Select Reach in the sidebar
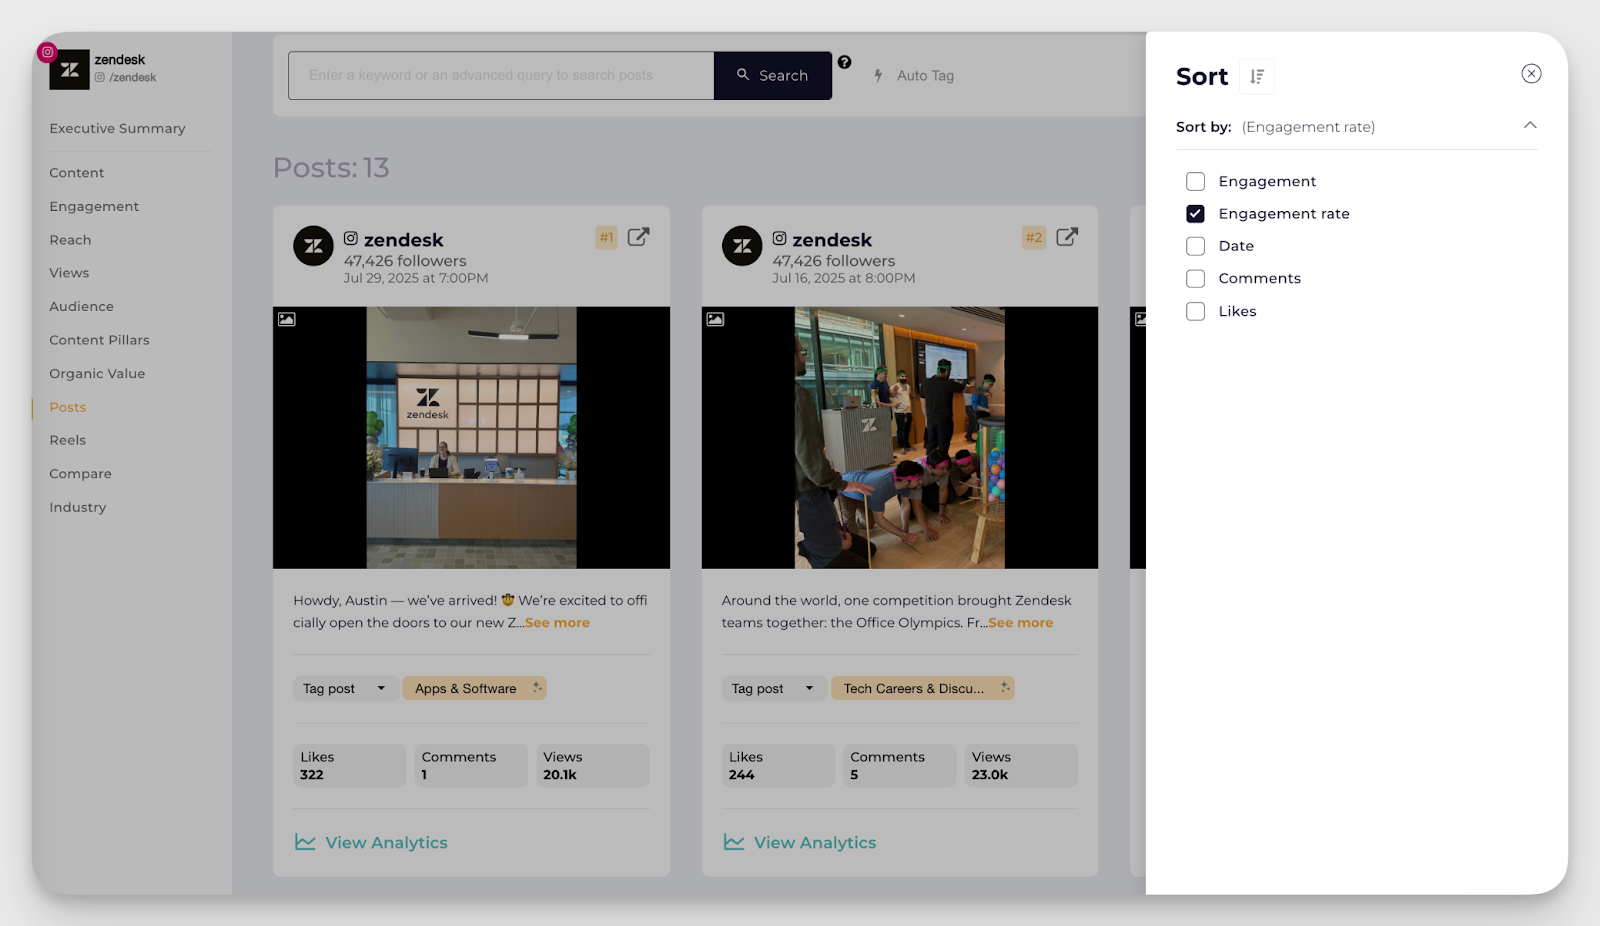 (70, 240)
